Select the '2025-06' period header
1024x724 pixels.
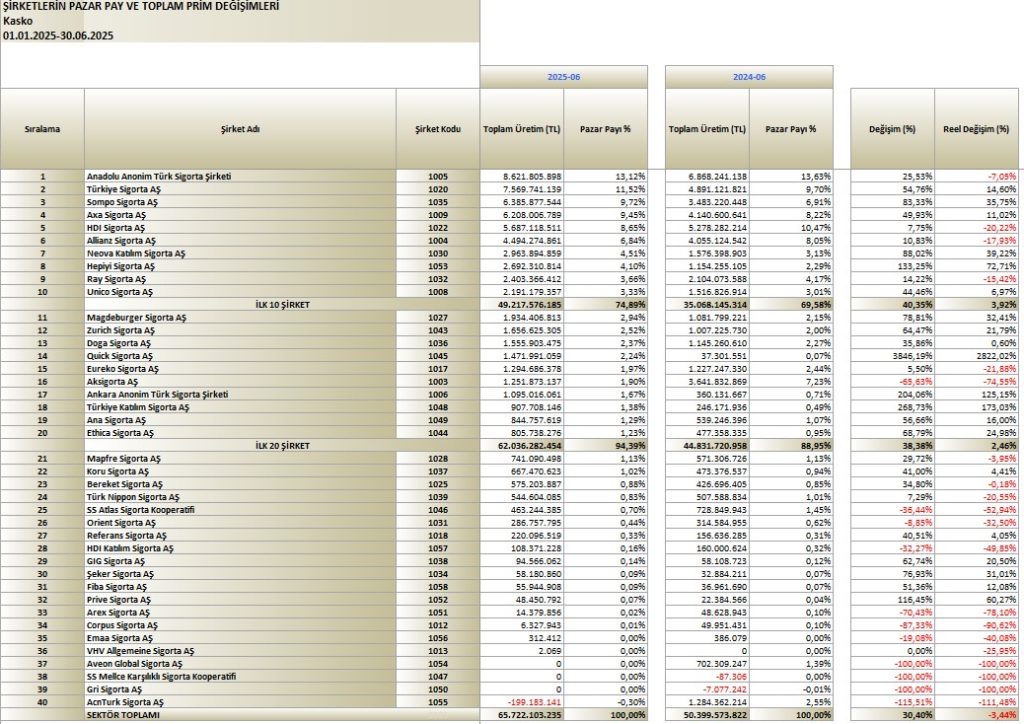(x=564, y=77)
